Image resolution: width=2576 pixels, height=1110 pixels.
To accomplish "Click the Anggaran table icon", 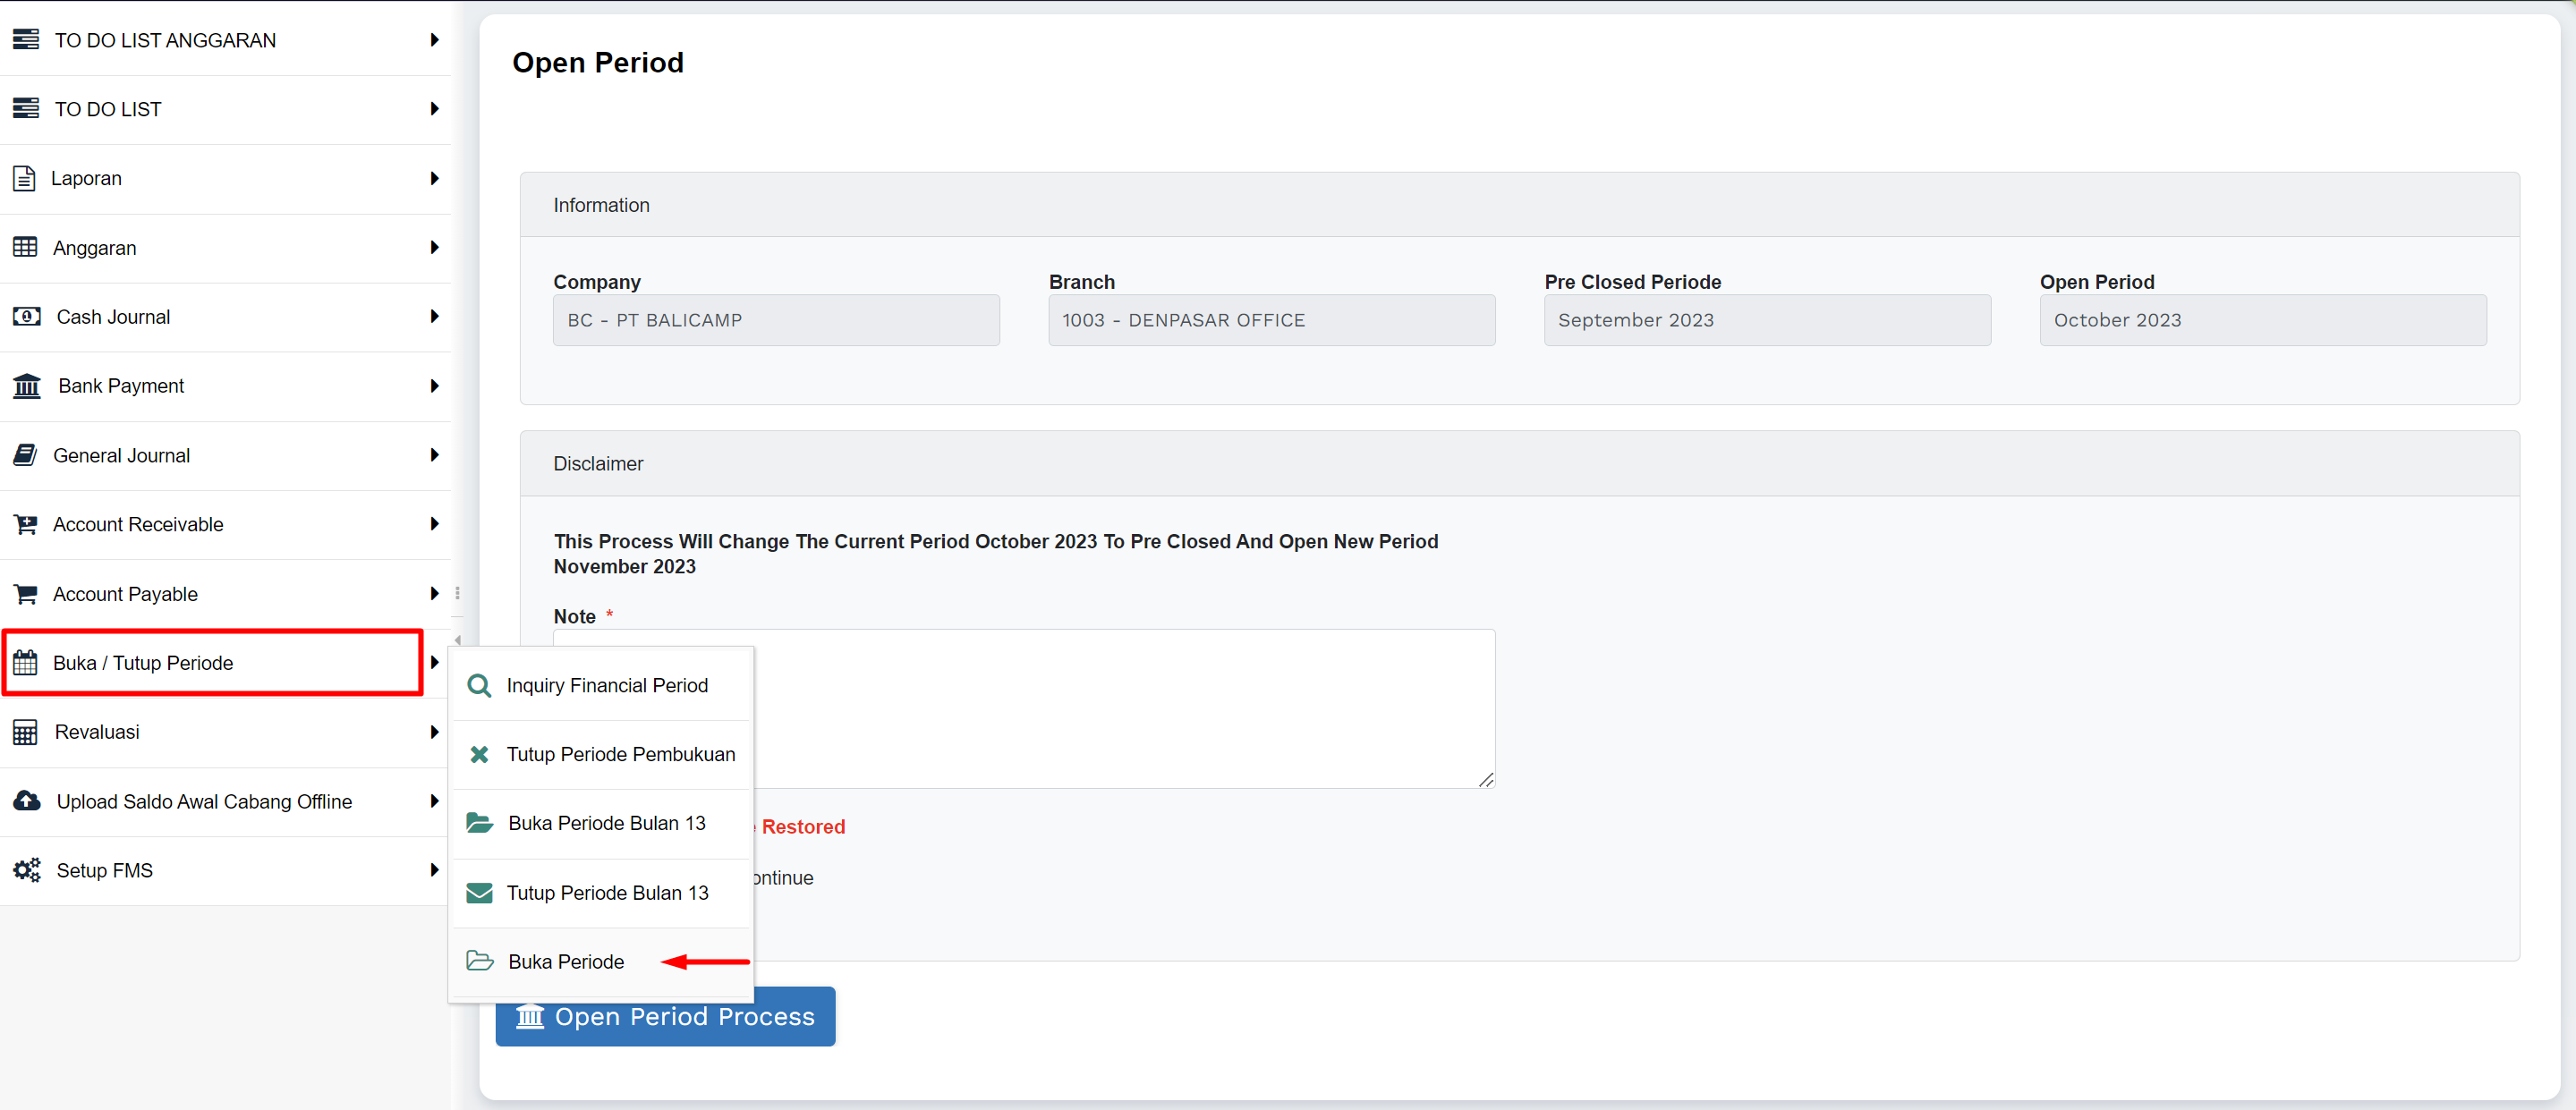I will point(25,247).
